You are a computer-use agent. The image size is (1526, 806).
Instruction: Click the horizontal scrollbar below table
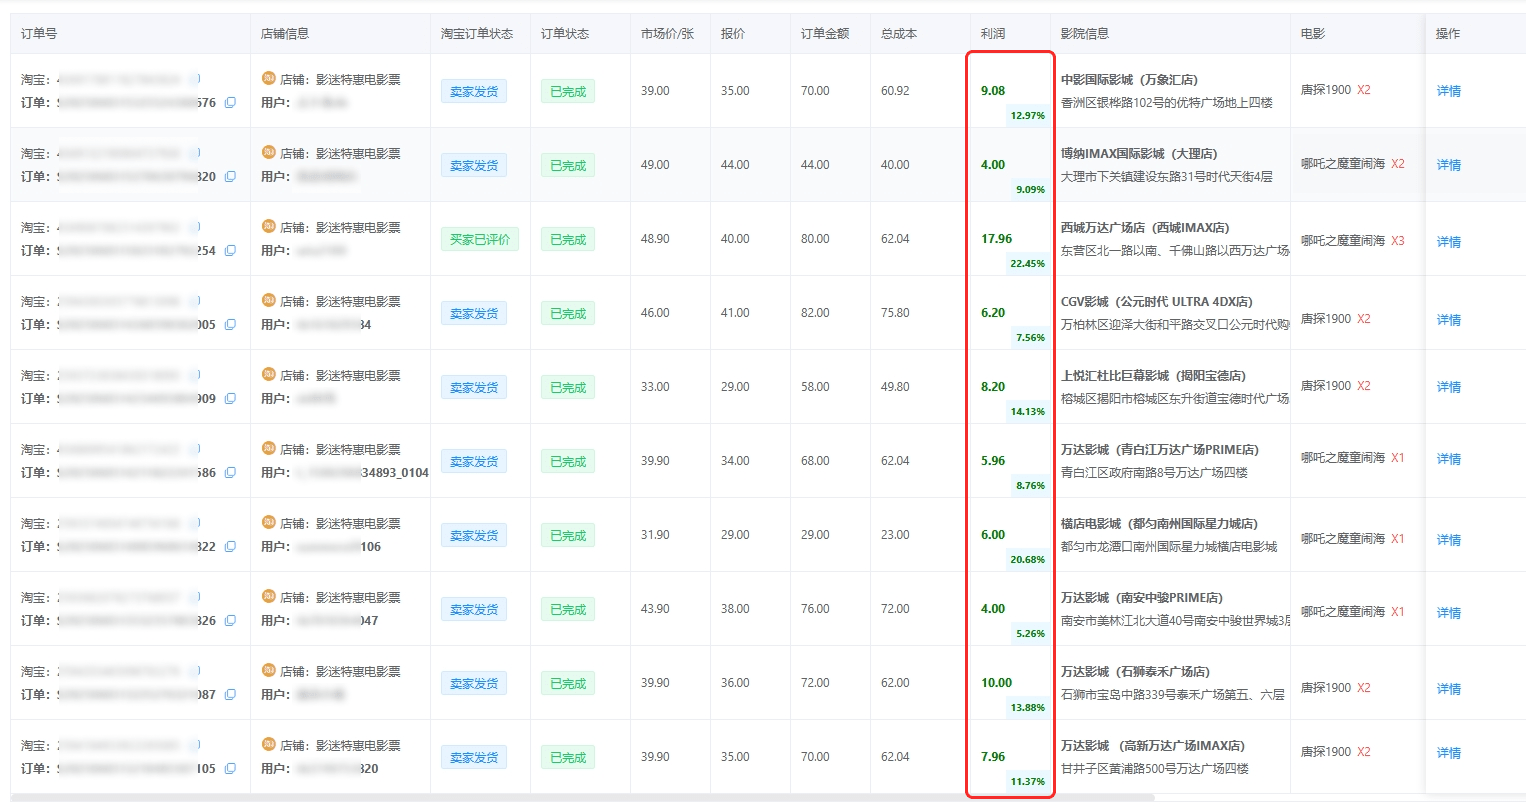click(x=582, y=798)
